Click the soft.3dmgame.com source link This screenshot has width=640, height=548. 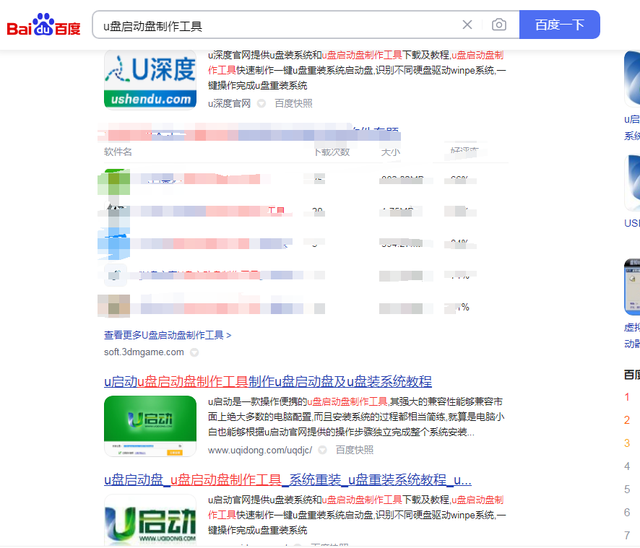click(x=144, y=352)
